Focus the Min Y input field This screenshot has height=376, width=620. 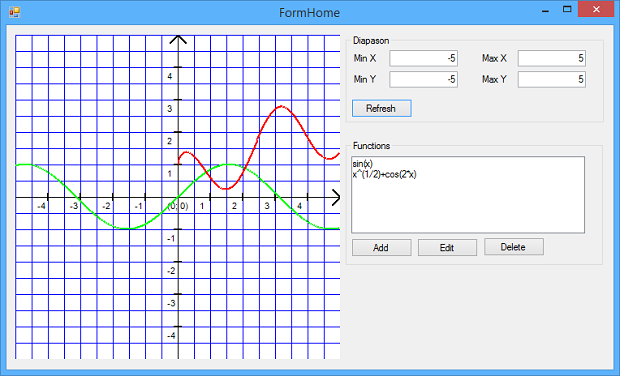pos(423,79)
